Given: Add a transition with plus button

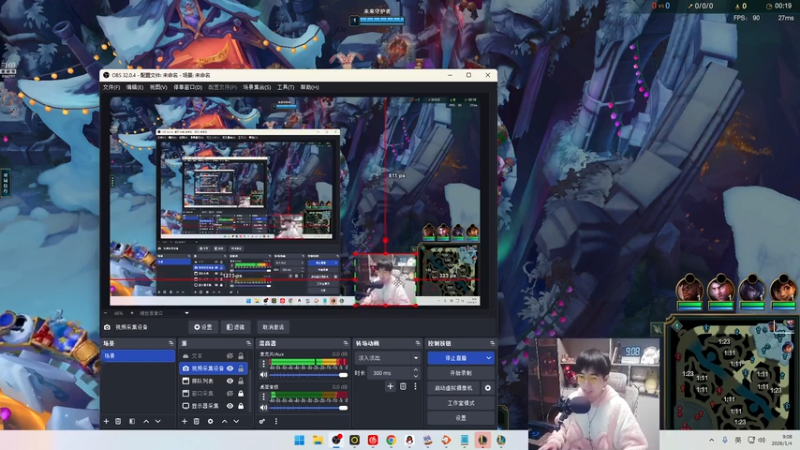Looking at the screenshot, I should click(x=390, y=386).
